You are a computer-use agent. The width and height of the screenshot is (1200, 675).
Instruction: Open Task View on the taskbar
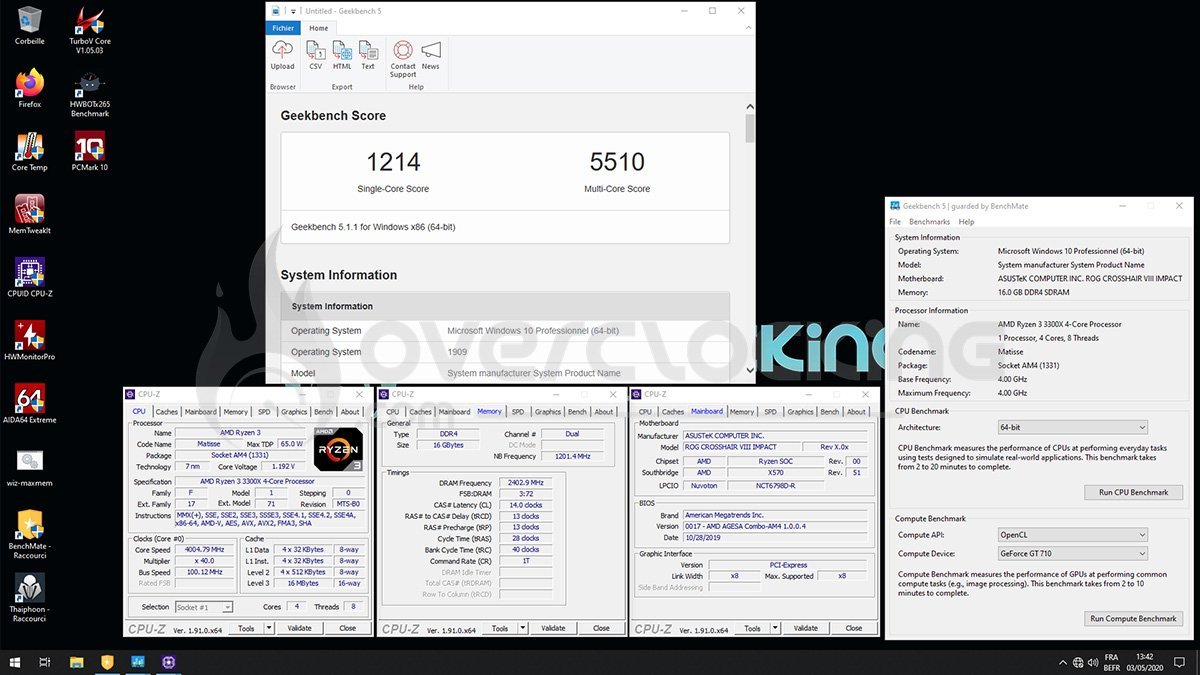click(45, 662)
